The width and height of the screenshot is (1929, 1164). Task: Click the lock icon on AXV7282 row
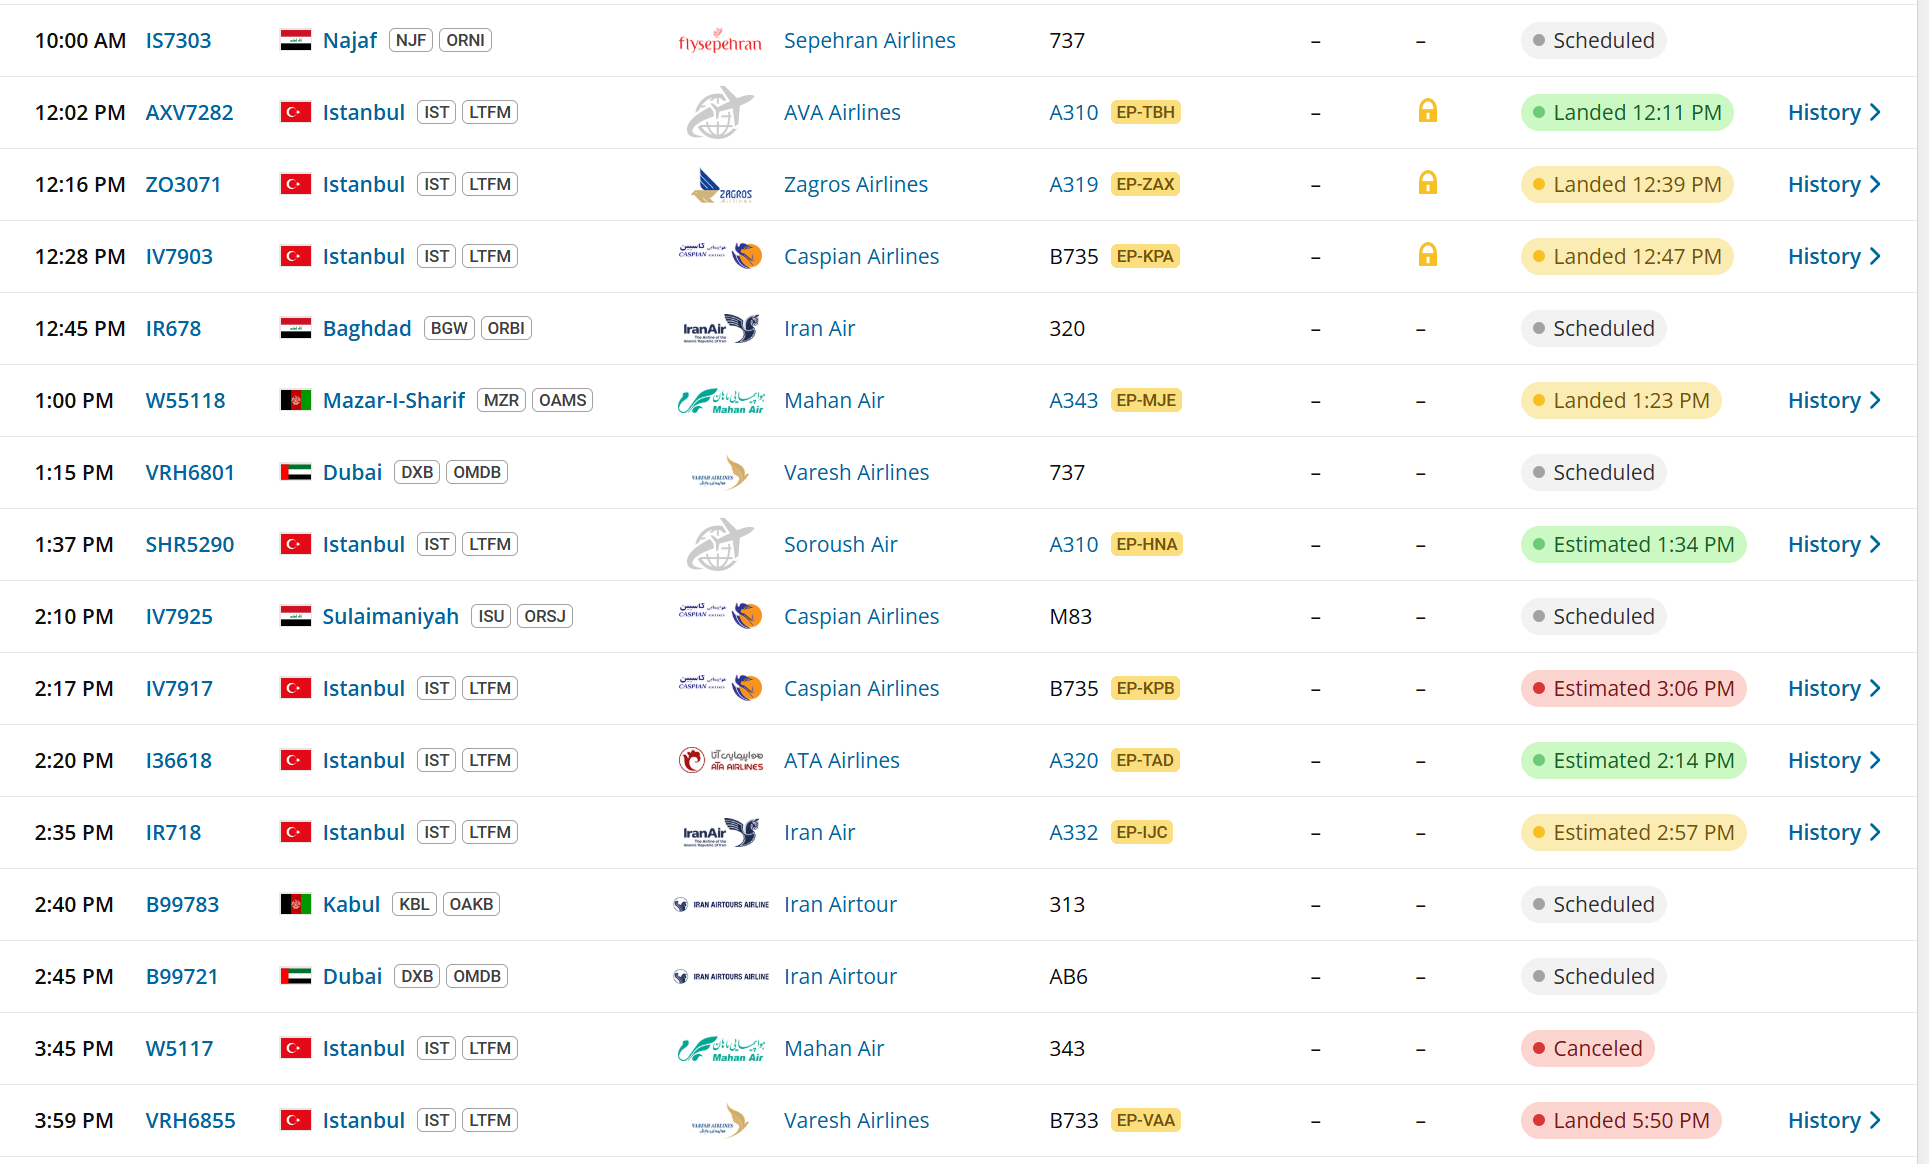coord(1427,111)
